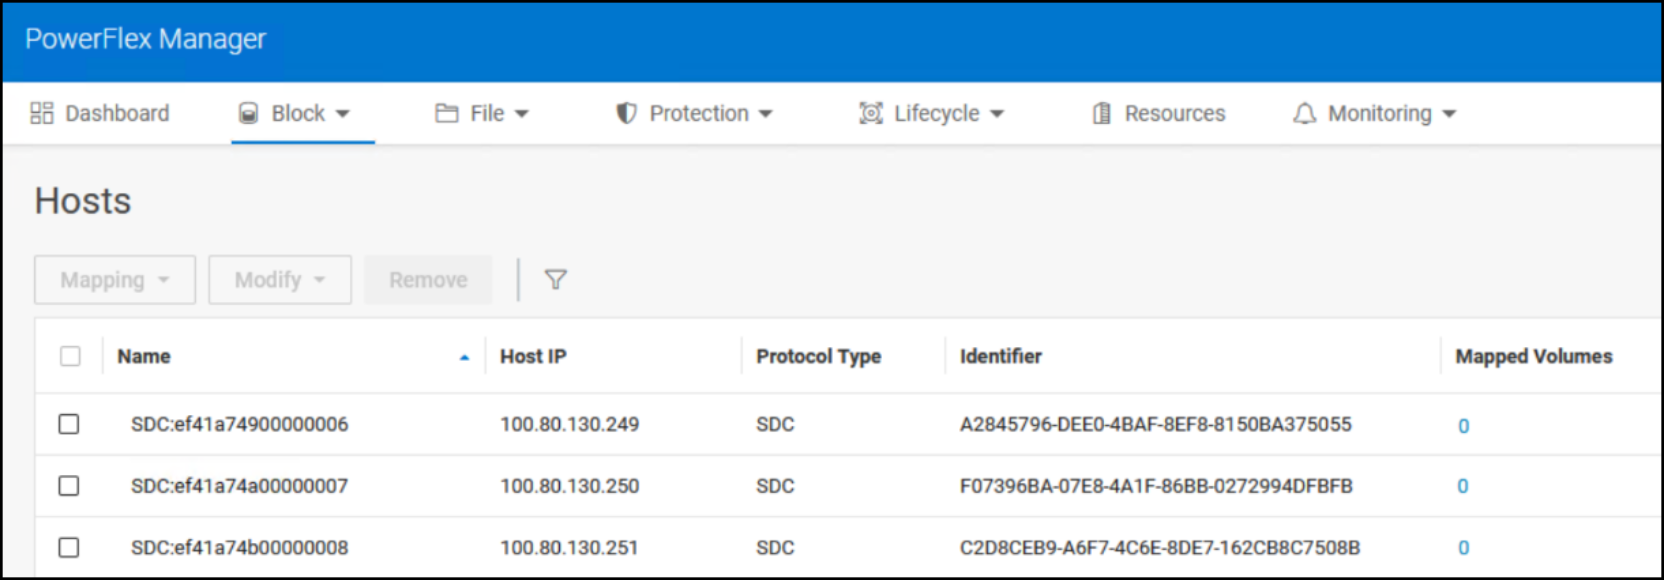Click host name SDC:ef41a74a00000007
The height and width of the screenshot is (581, 1664).
point(240,486)
